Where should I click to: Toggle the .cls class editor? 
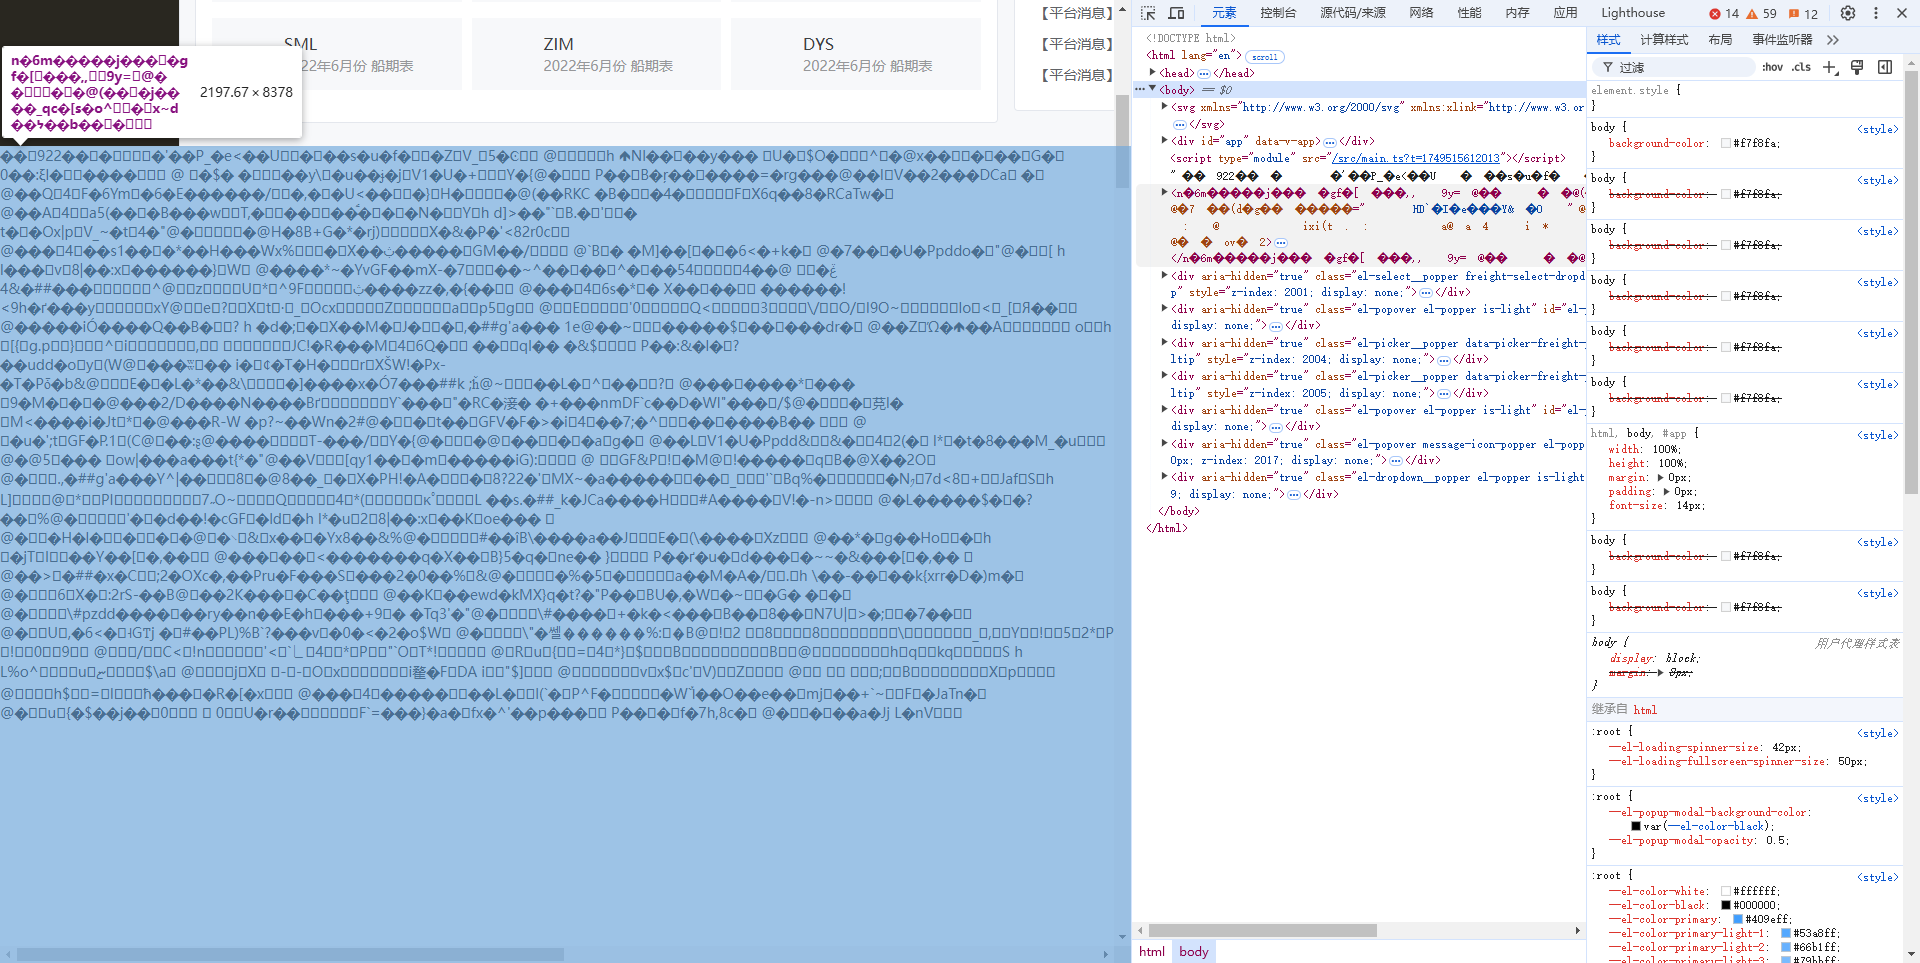[x=1801, y=67]
